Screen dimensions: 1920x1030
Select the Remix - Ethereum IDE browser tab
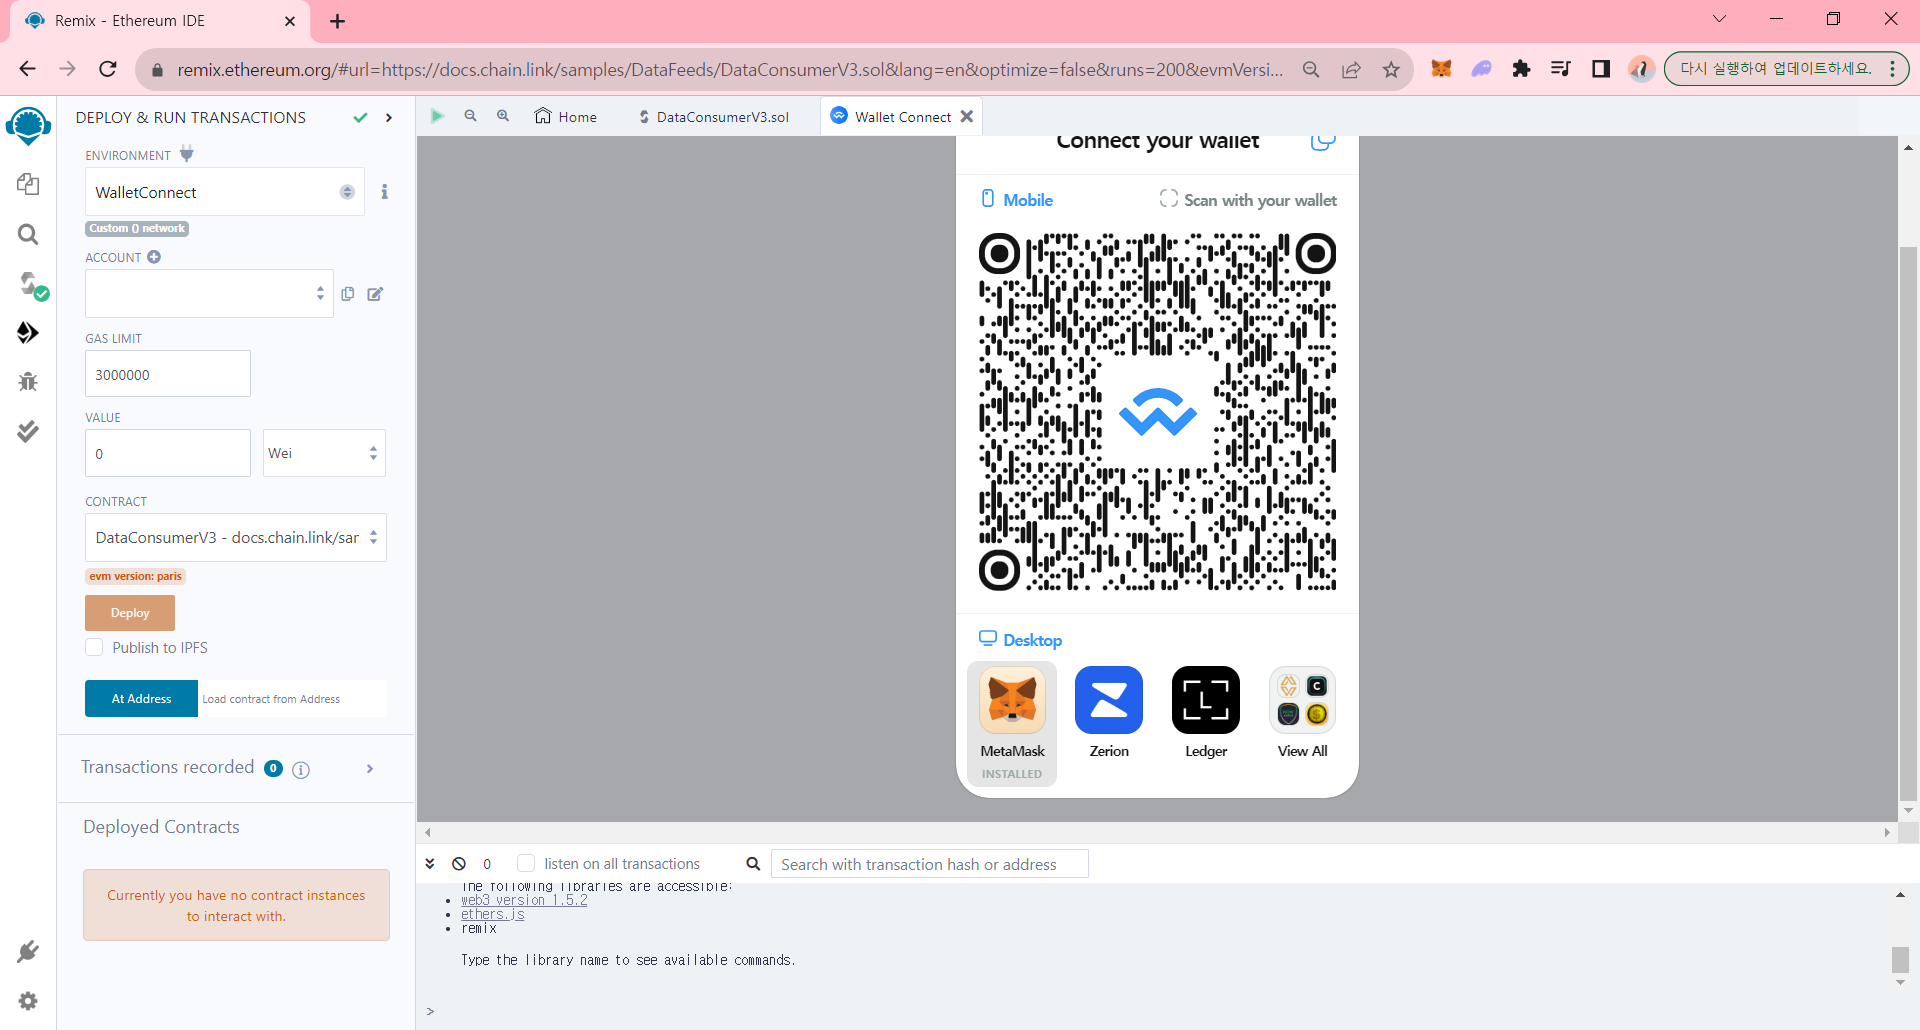click(x=160, y=21)
